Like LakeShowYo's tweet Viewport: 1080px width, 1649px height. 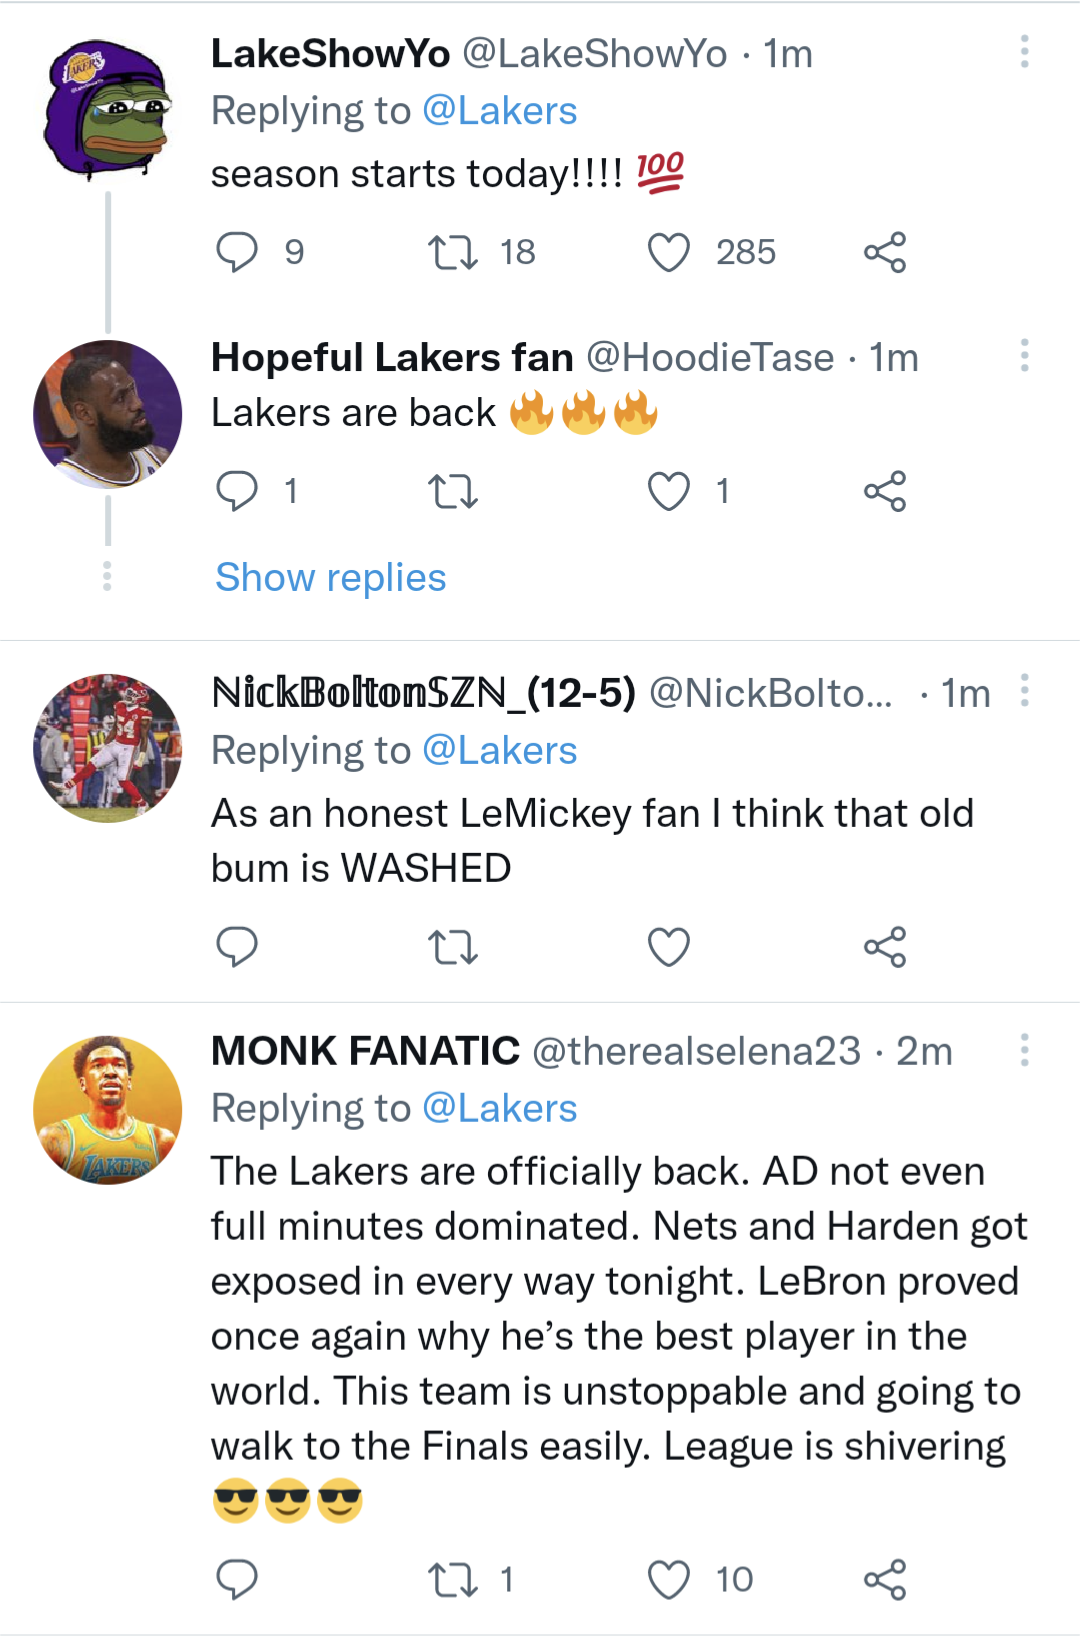670,252
